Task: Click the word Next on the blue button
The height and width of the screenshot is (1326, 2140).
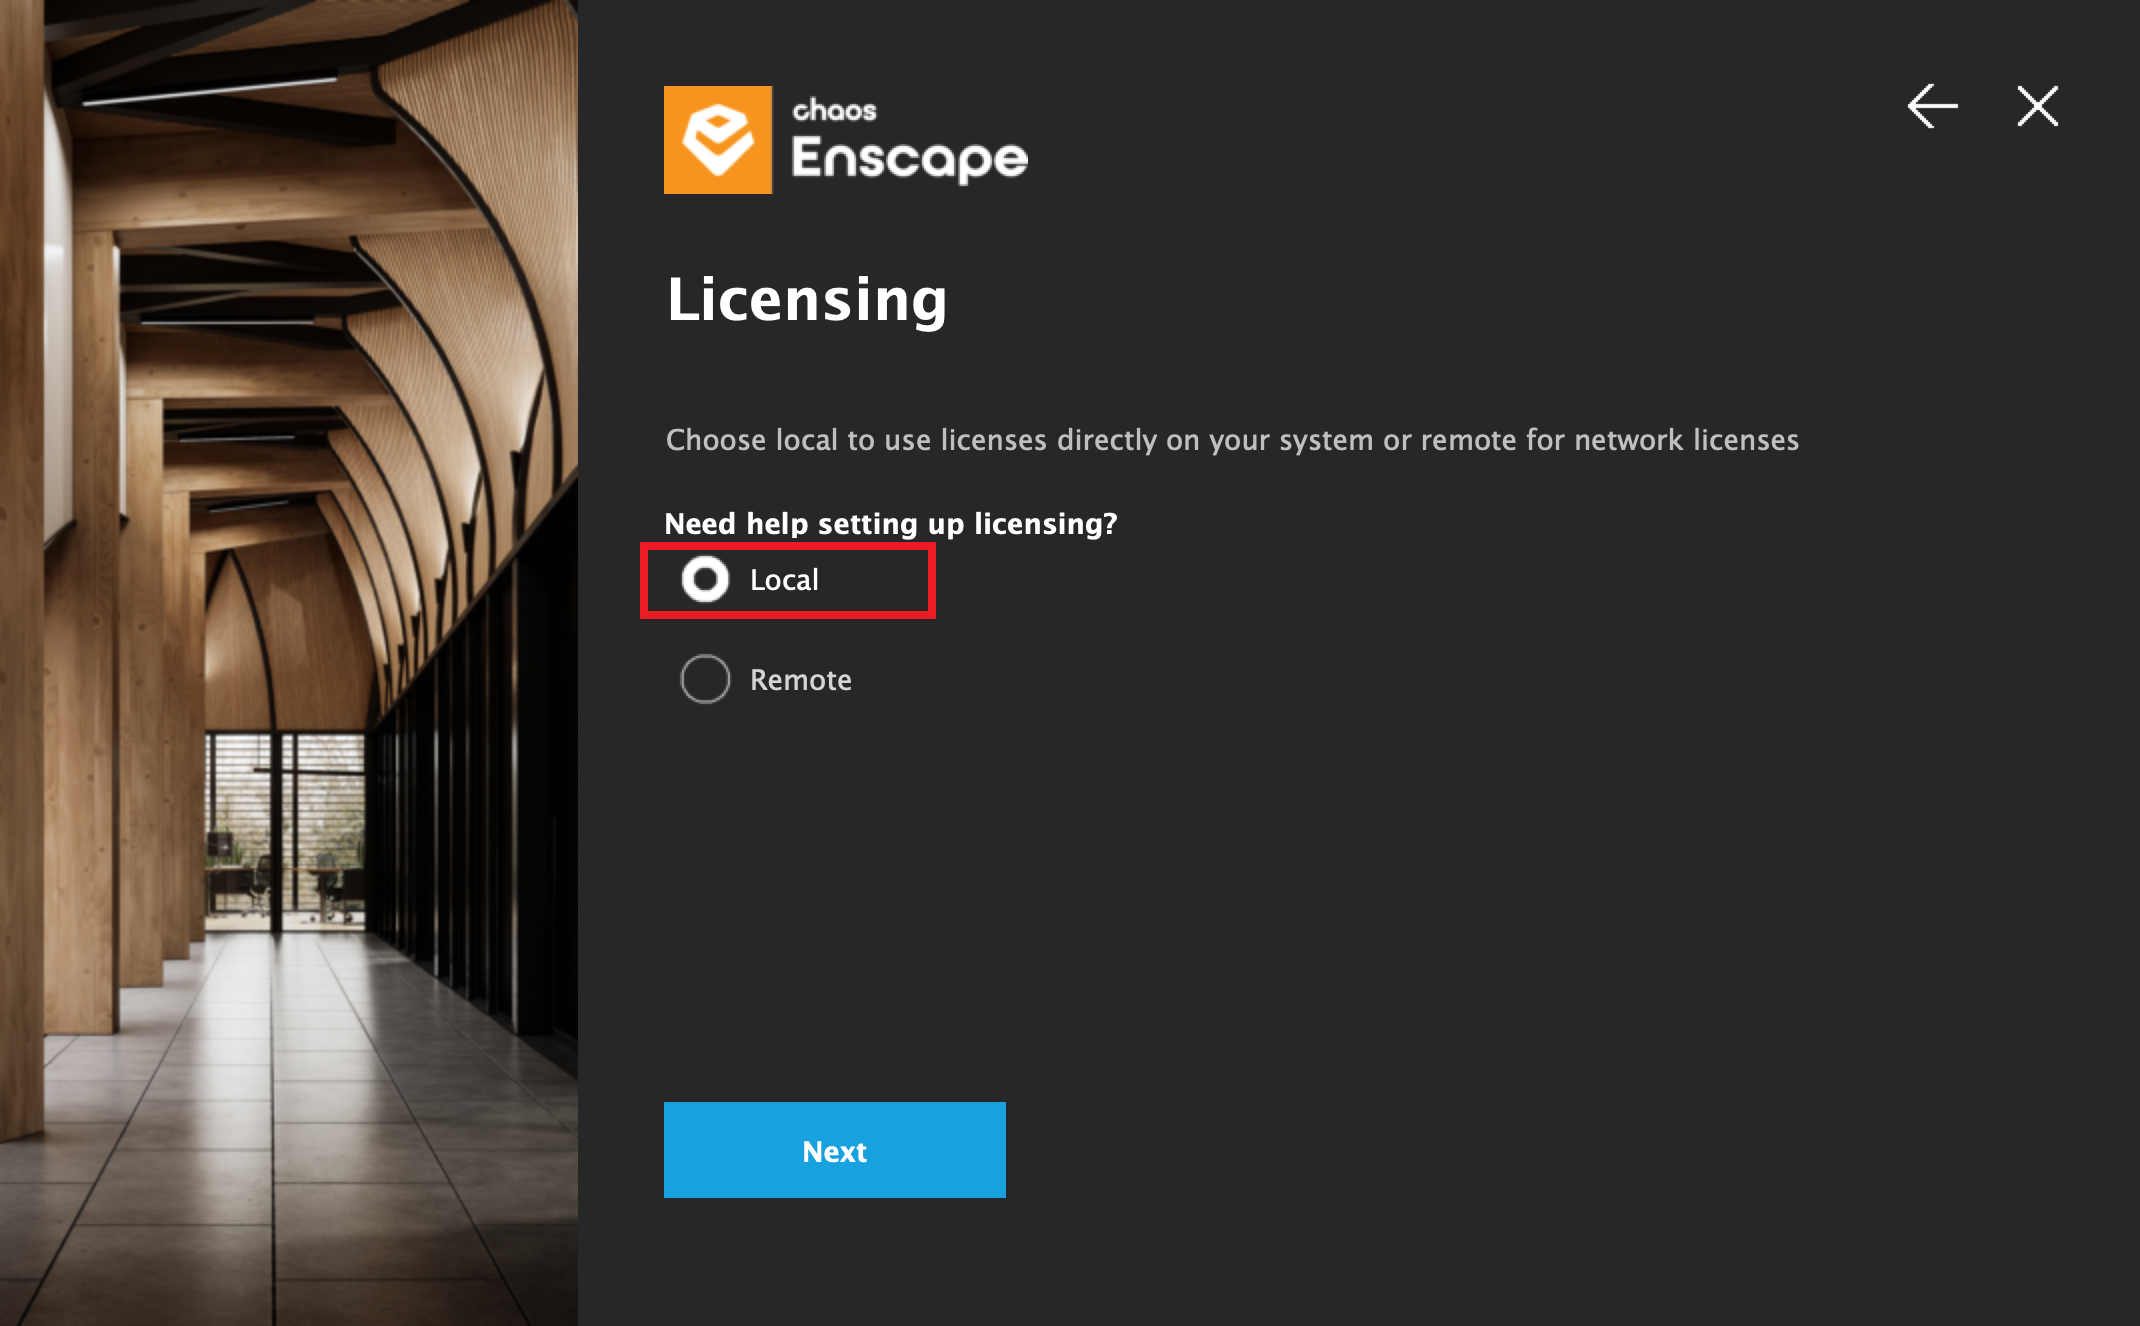Action: tap(835, 1152)
